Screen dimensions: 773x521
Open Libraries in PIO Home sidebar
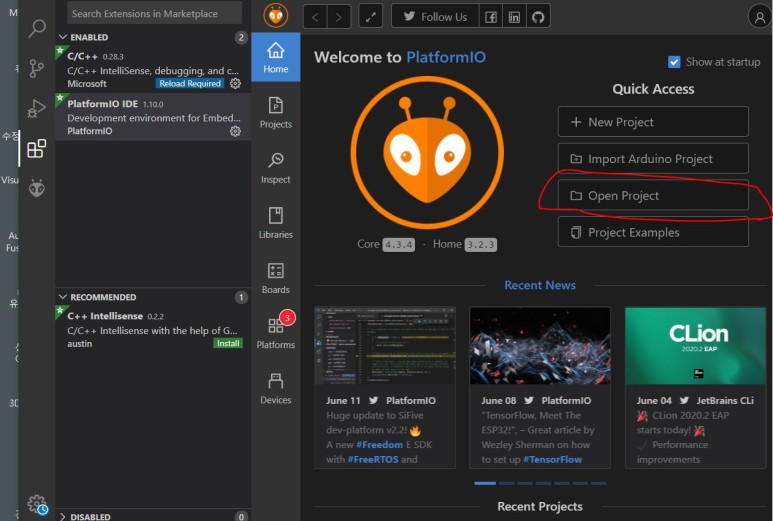click(276, 223)
